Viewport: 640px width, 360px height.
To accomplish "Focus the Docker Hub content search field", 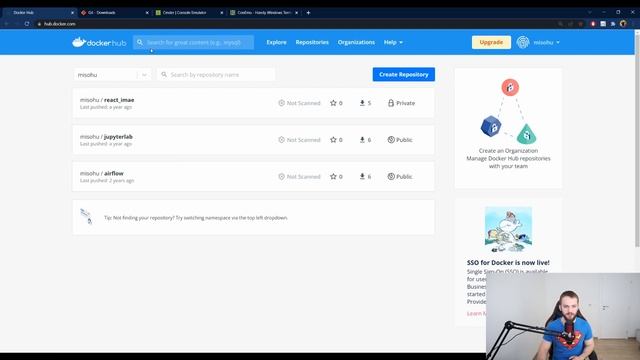I will point(193,42).
